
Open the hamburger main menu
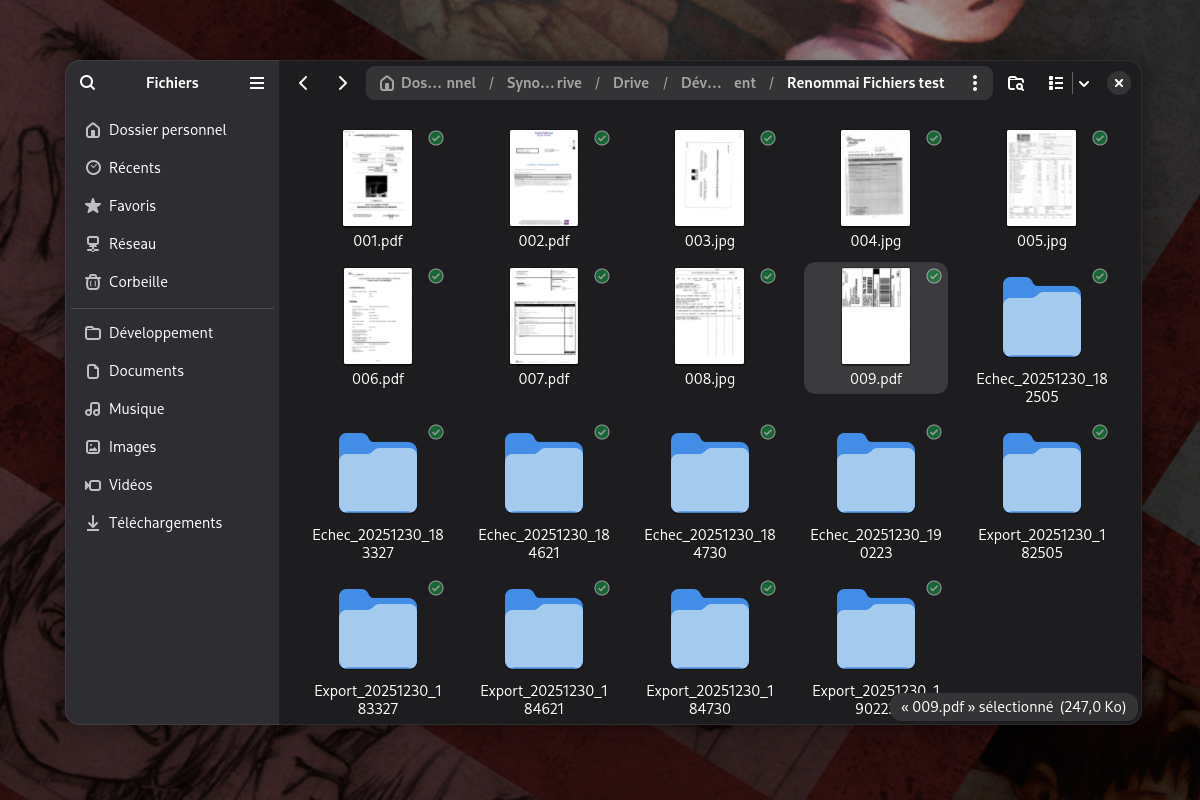pyautogui.click(x=257, y=83)
